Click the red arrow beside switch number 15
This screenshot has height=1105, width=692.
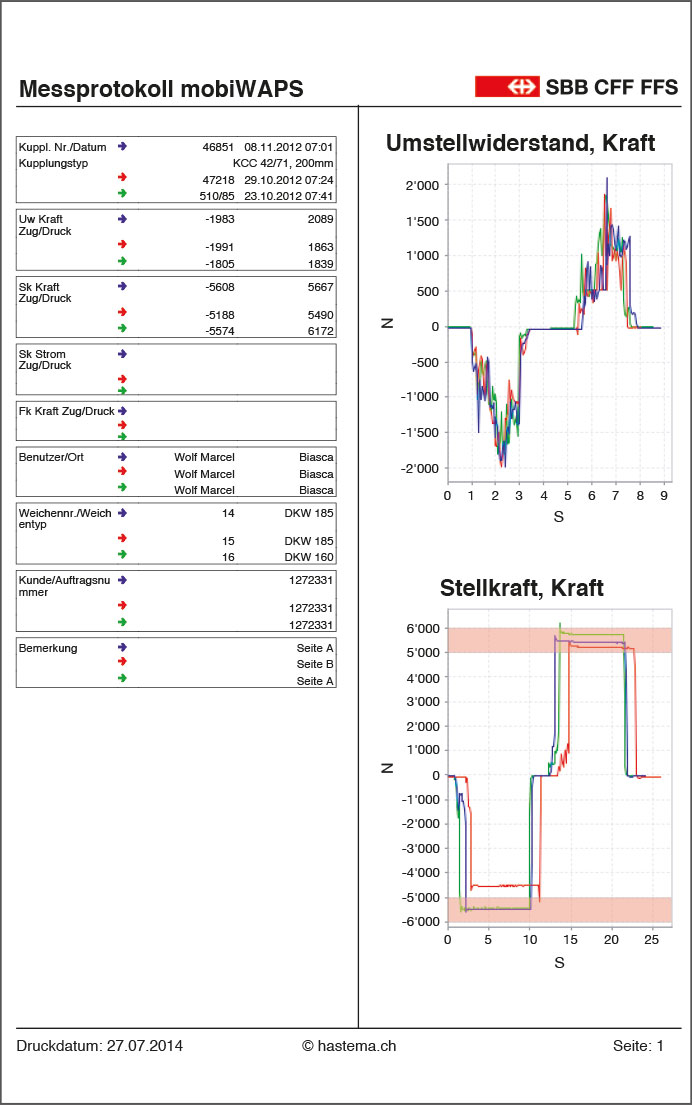click(x=122, y=538)
